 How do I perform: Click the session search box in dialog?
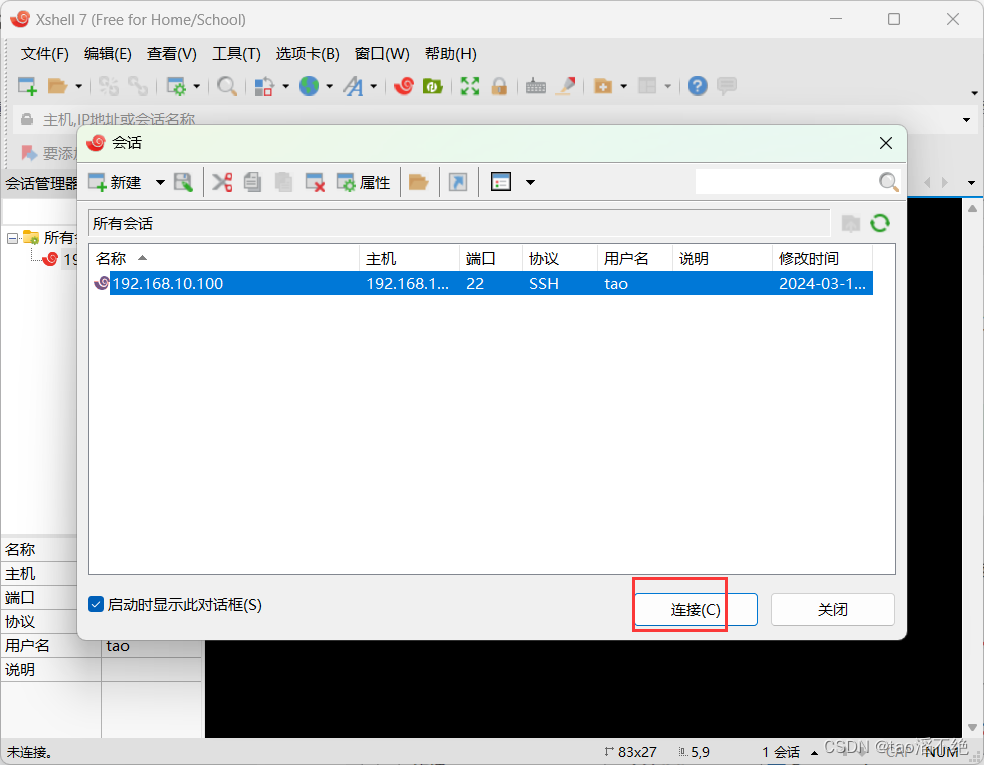coord(786,182)
